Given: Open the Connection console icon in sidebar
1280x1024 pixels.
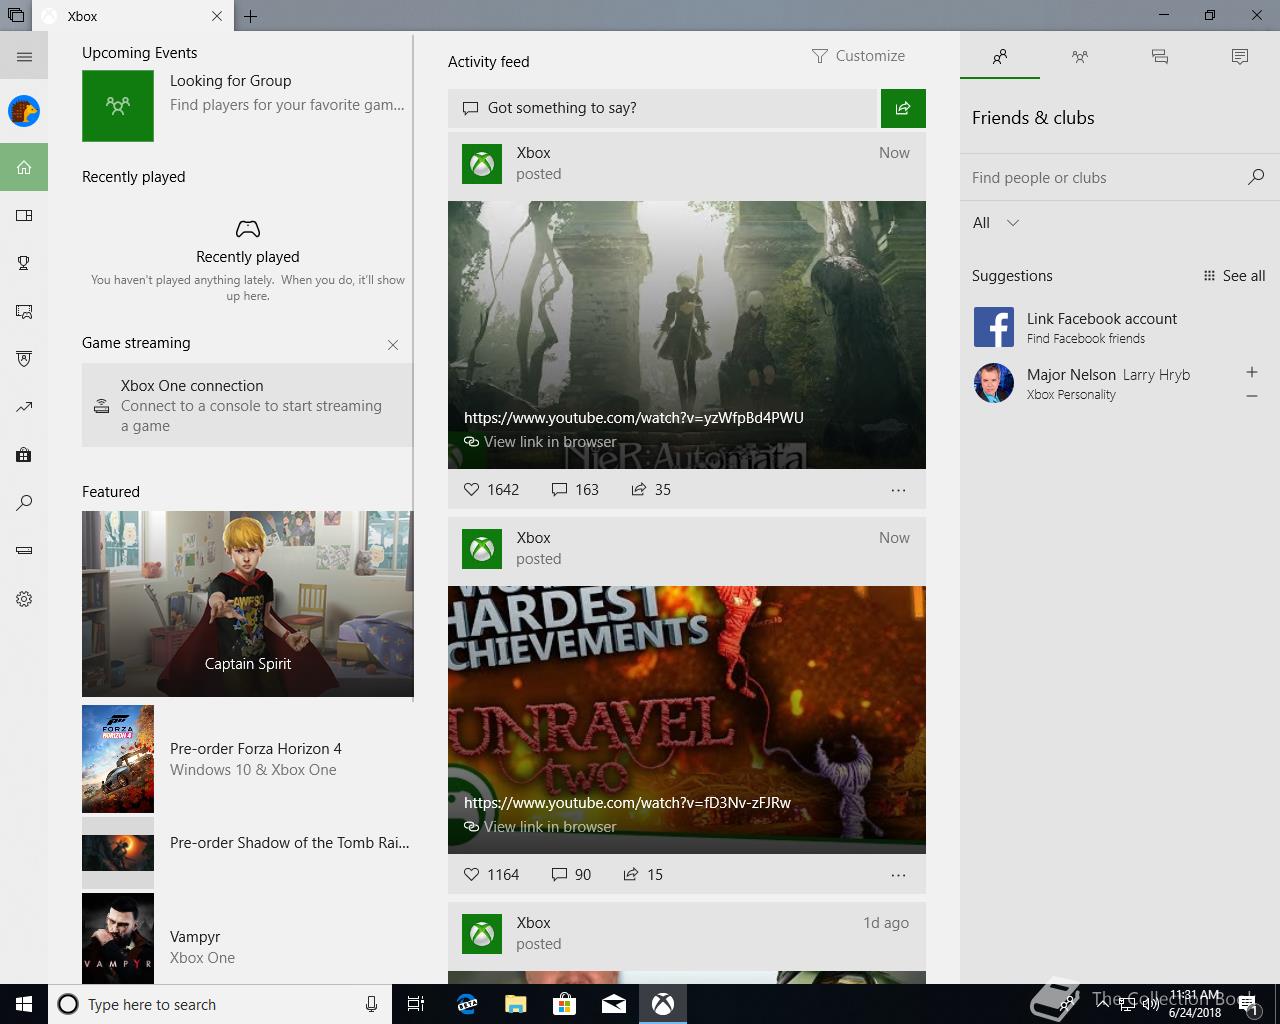Looking at the screenshot, I should [24, 551].
